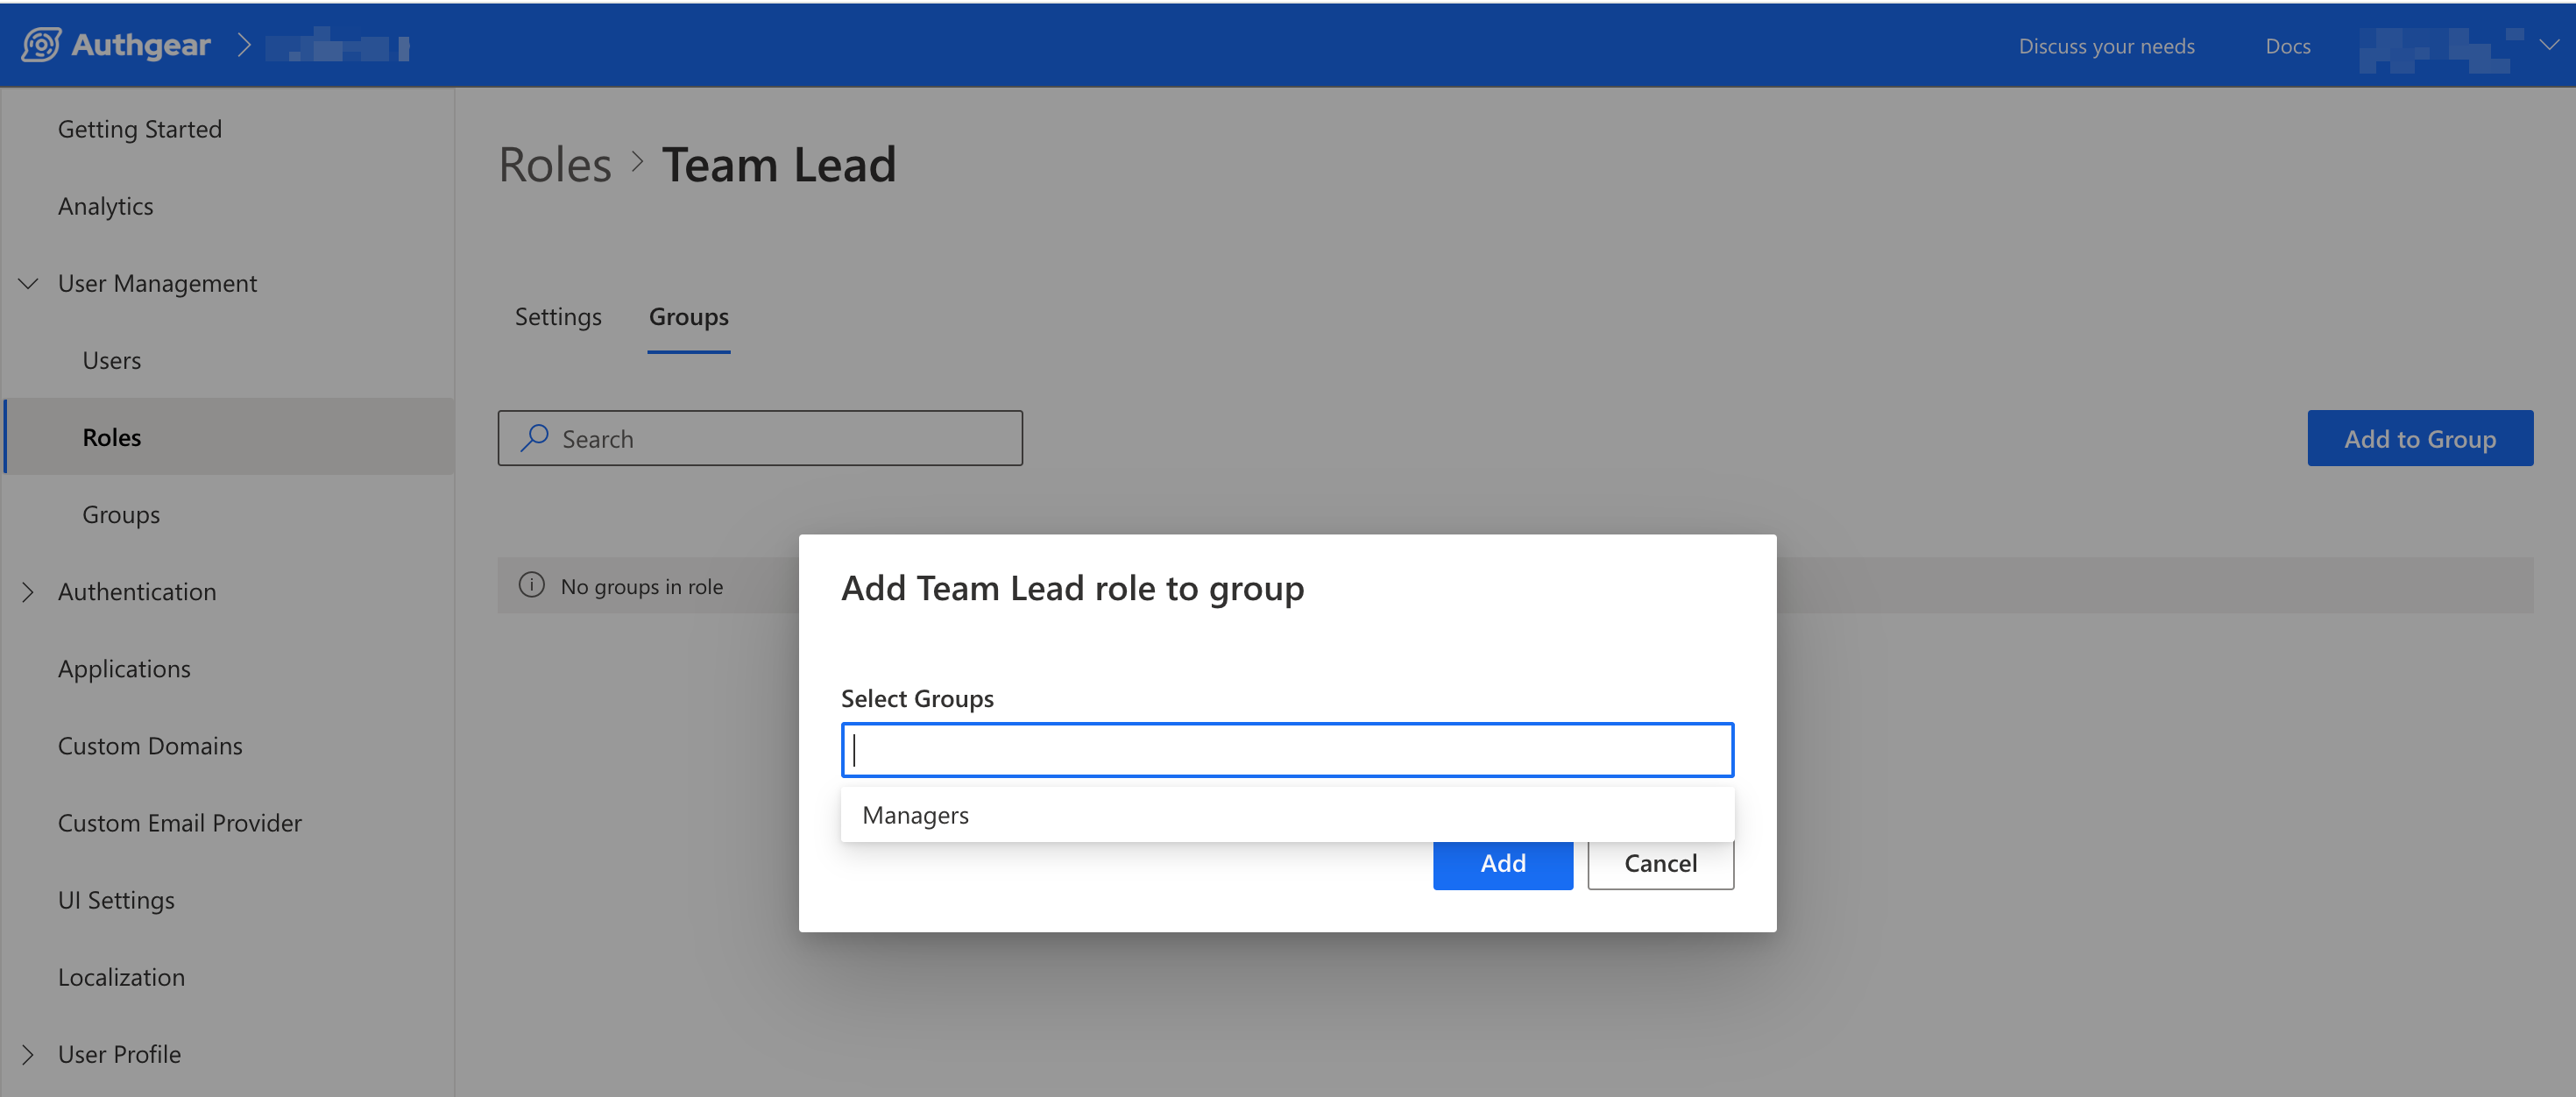2576x1097 pixels.
Task: Click the breadcrumb chevron after Authgear
Action: point(243,45)
